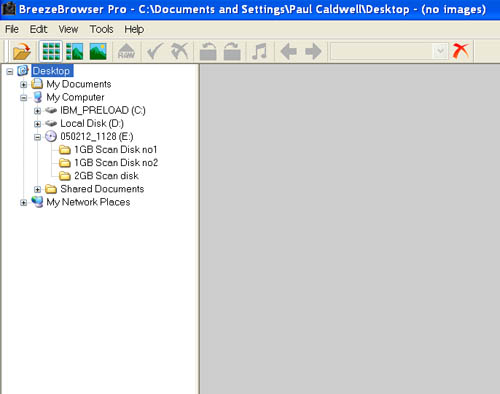Click the BreezeBrowser title bar camera icon

[9, 9]
